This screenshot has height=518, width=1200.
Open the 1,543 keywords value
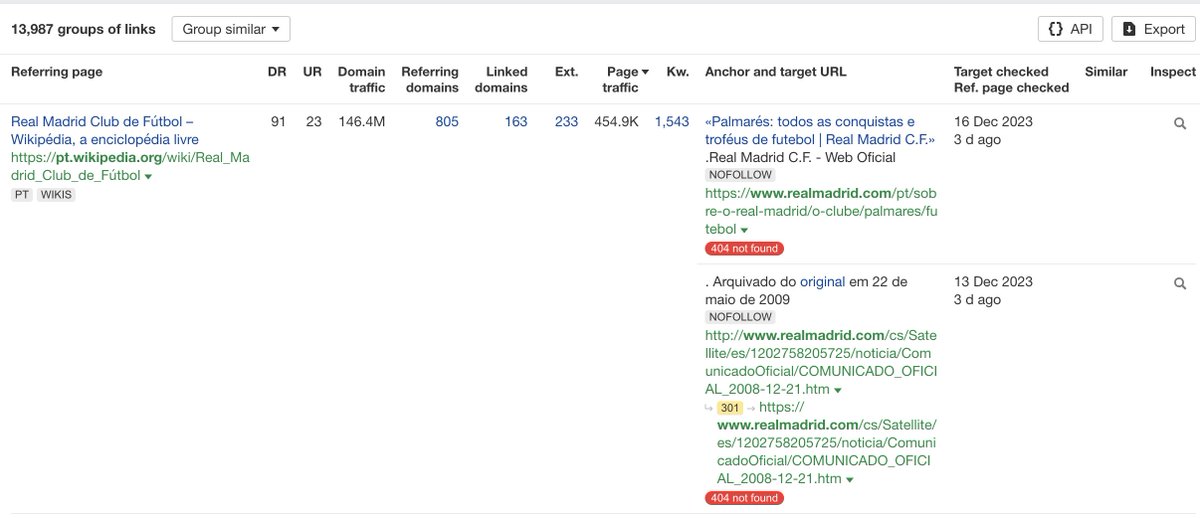coord(672,122)
